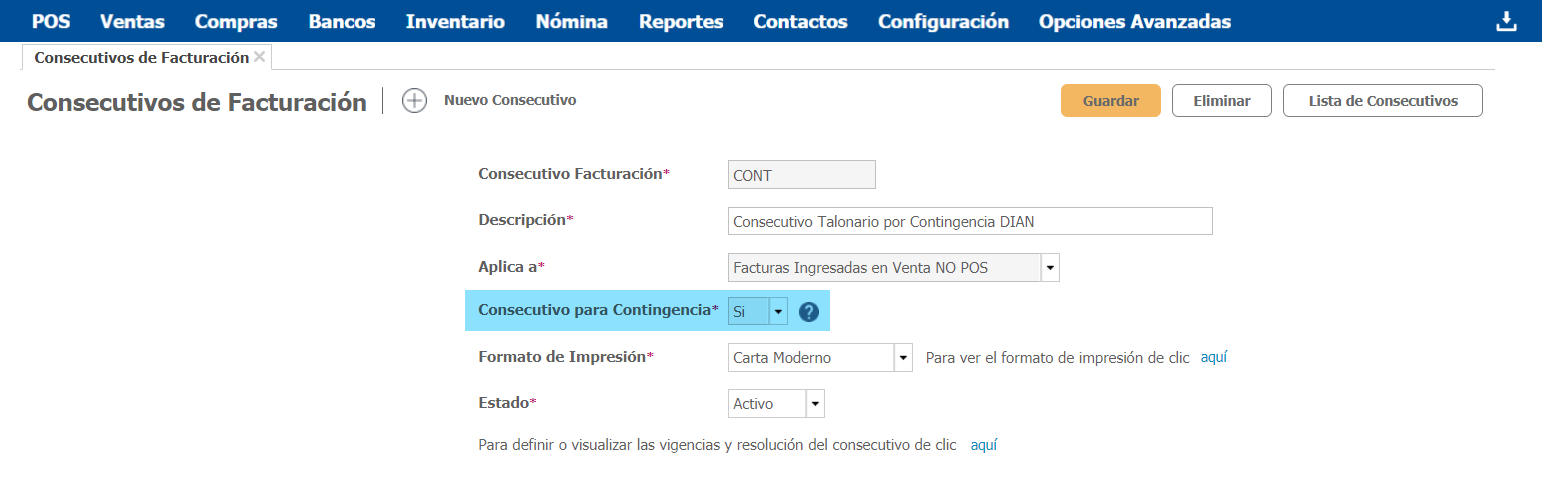
Task: Go to the POS menu
Action: coord(51,22)
